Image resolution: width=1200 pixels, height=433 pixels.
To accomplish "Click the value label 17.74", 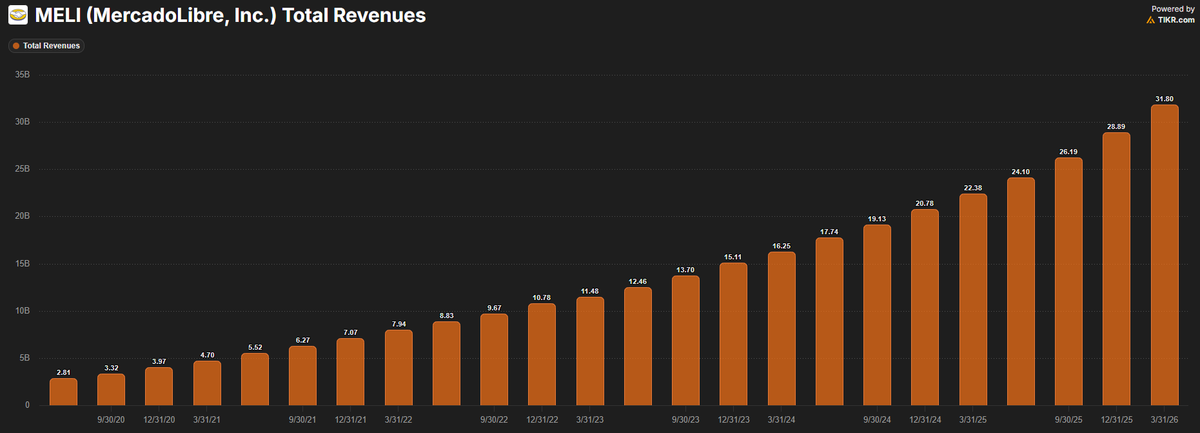I will [x=830, y=232].
